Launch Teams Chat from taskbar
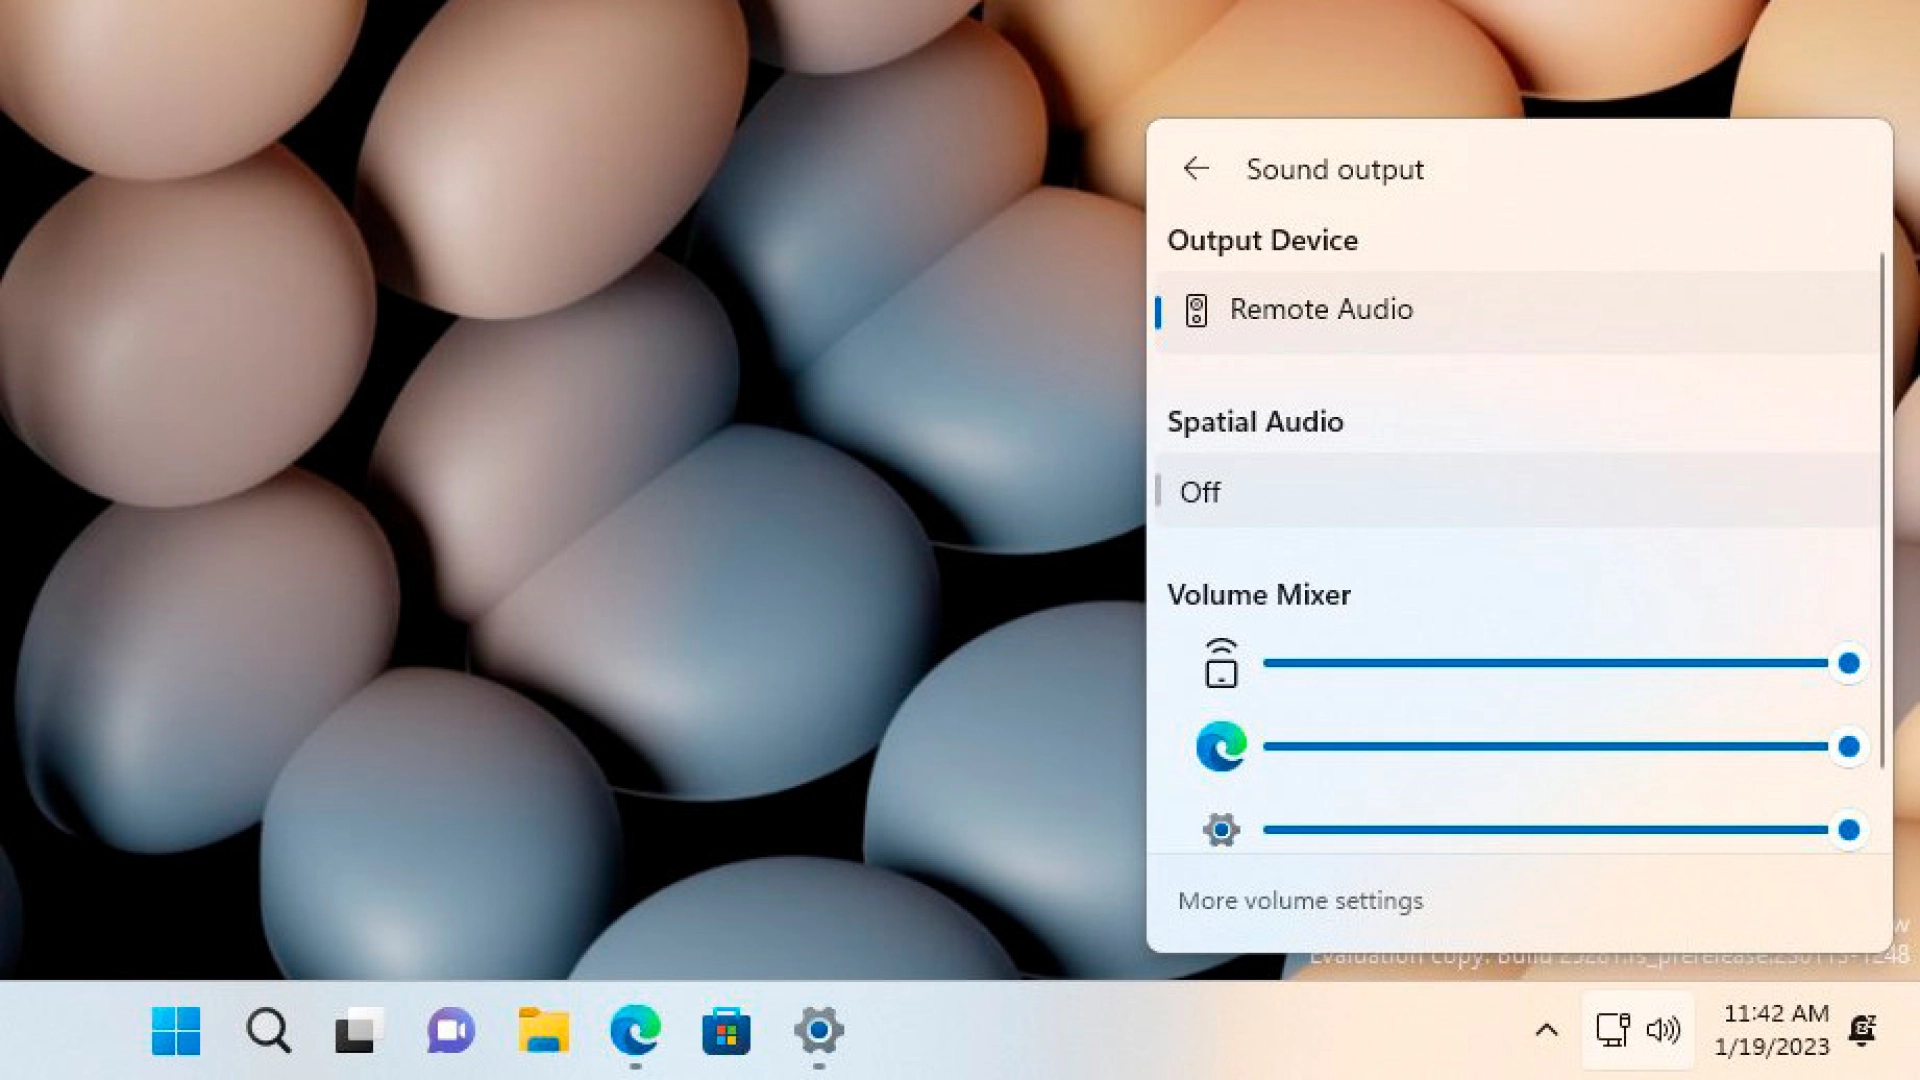This screenshot has width=1920, height=1080. [450, 1030]
